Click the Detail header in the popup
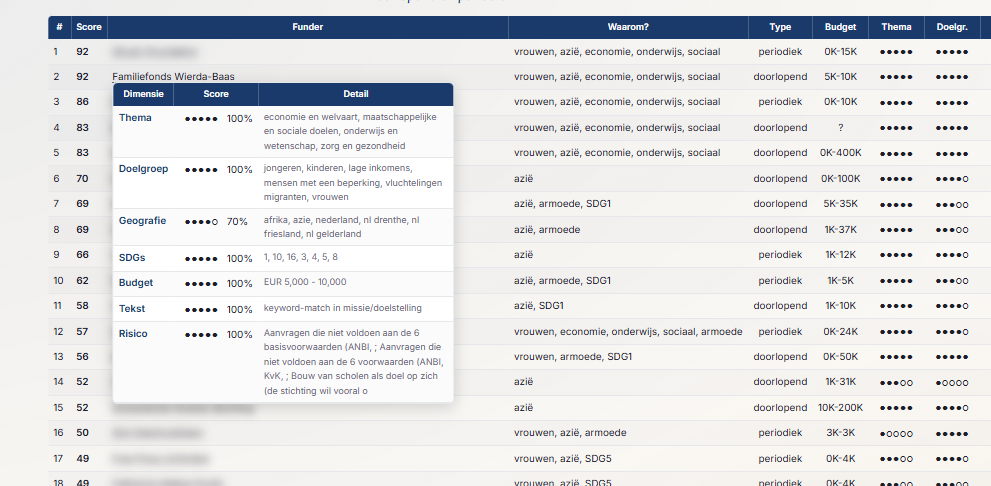 (356, 94)
